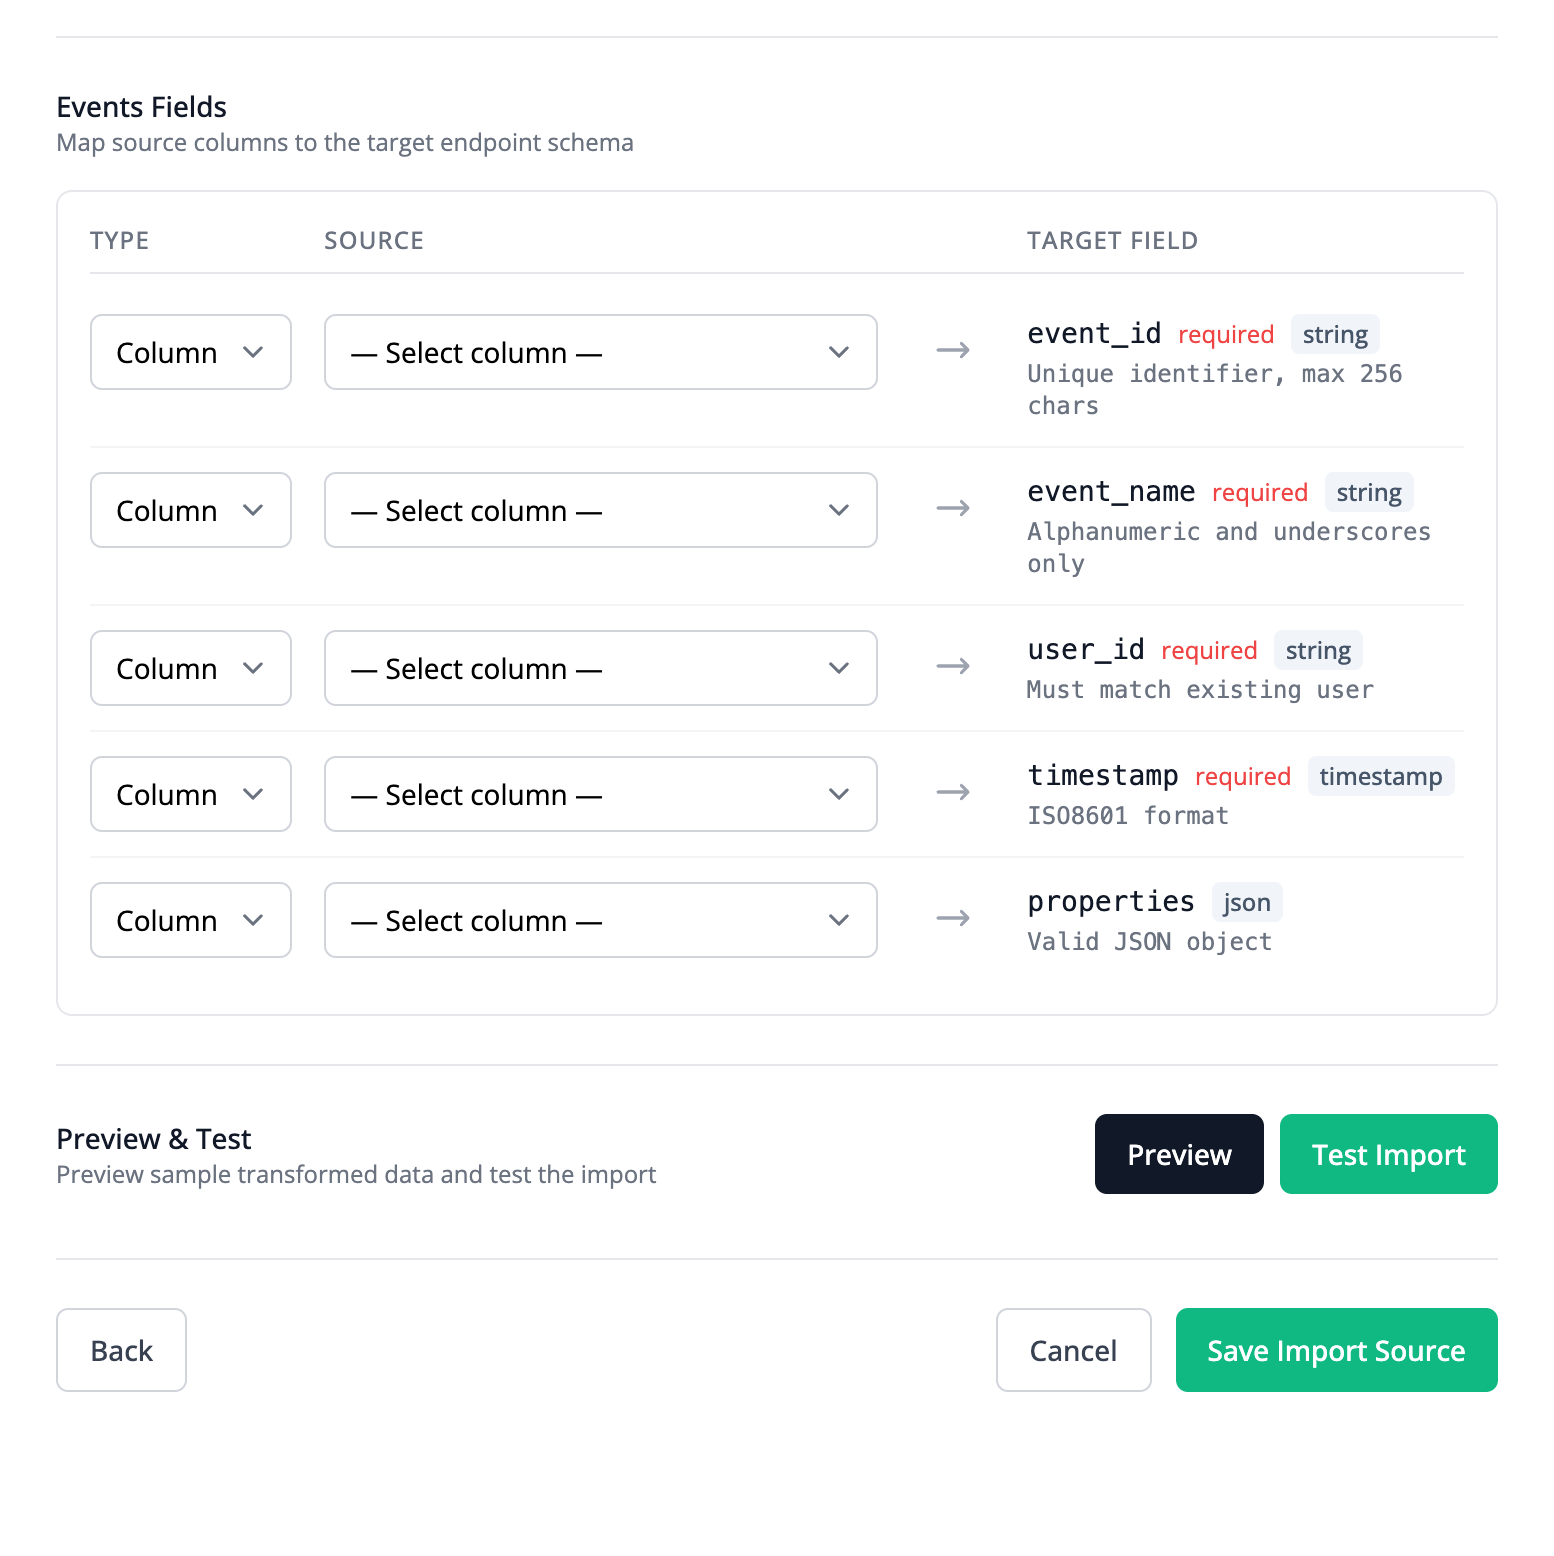
Task: Click the Test Import button
Action: pos(1388,1154)
